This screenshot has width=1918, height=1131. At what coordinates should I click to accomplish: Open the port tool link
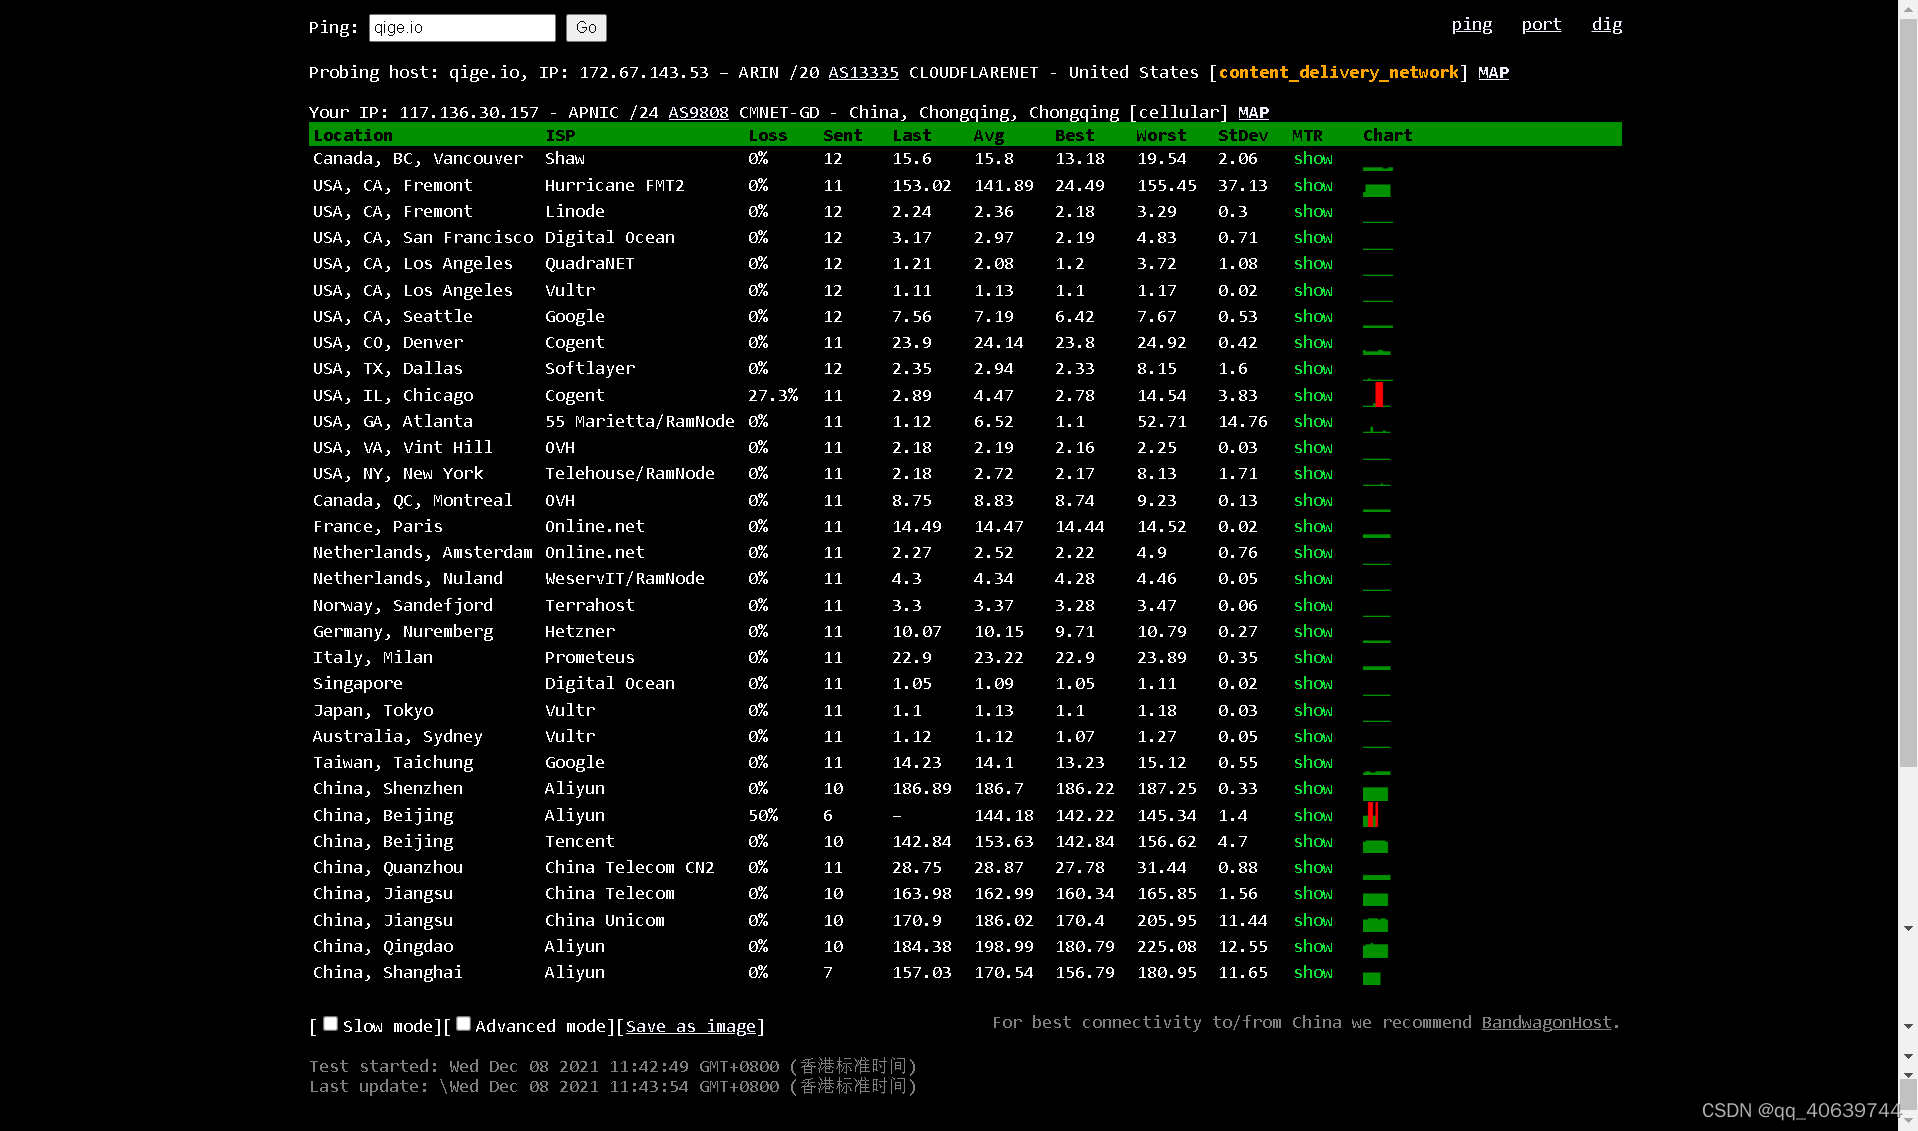pyautogui.click(x=1541, y=24)
